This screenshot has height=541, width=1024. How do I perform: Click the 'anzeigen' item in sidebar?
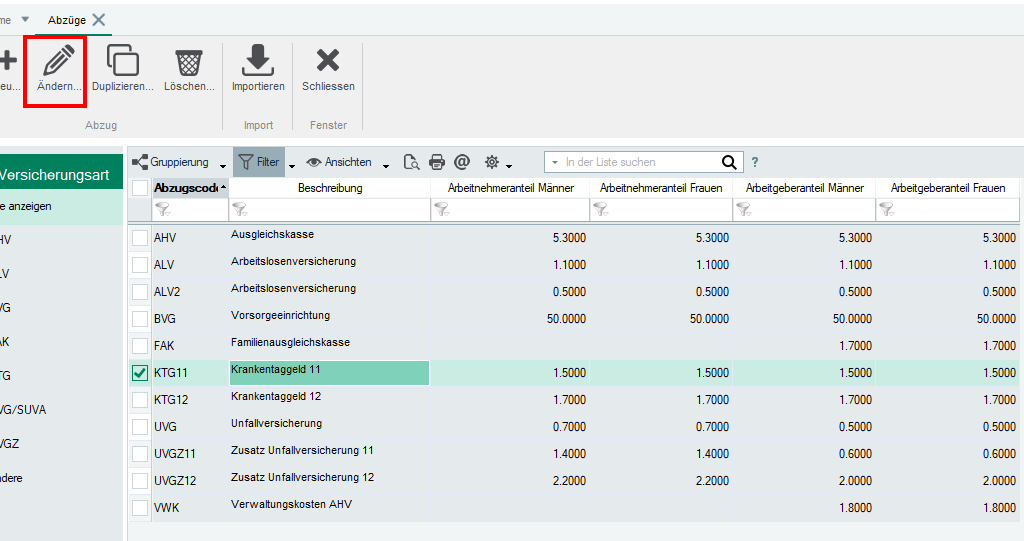tap(61, 206)
